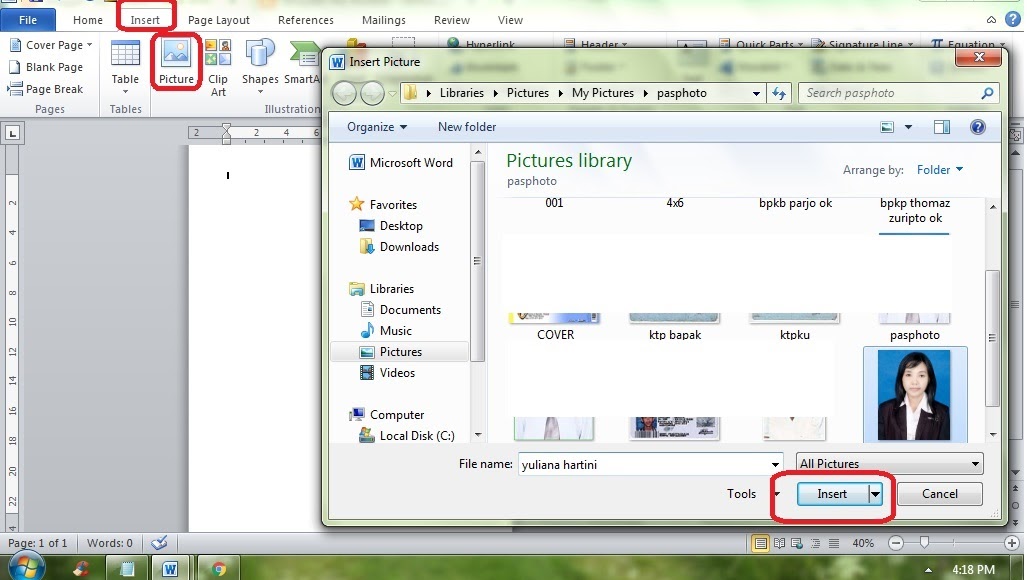Switch to the Review tab
The height and width of the screenshot is (580, 1032).
tap(452, 20)
